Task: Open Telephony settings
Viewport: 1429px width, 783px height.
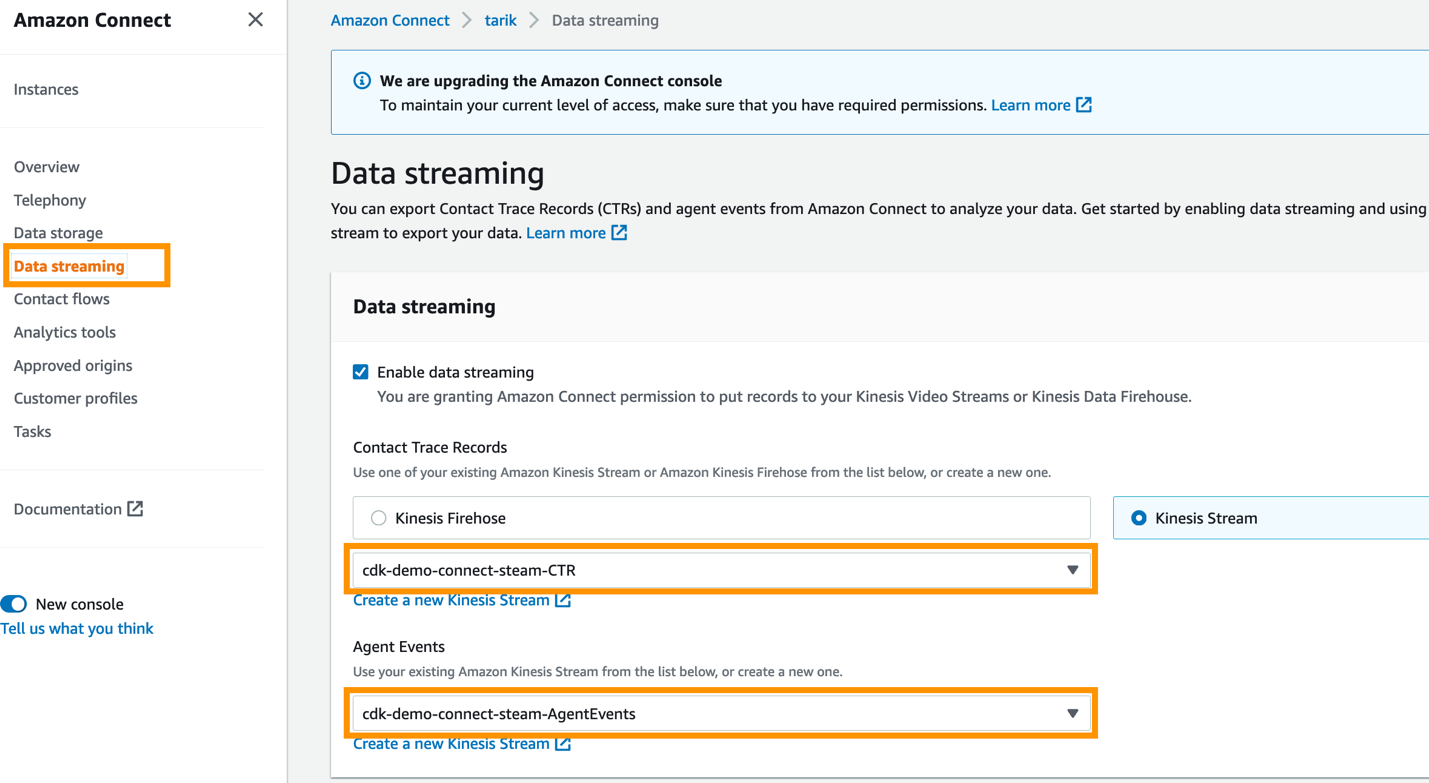Action: 50,200
